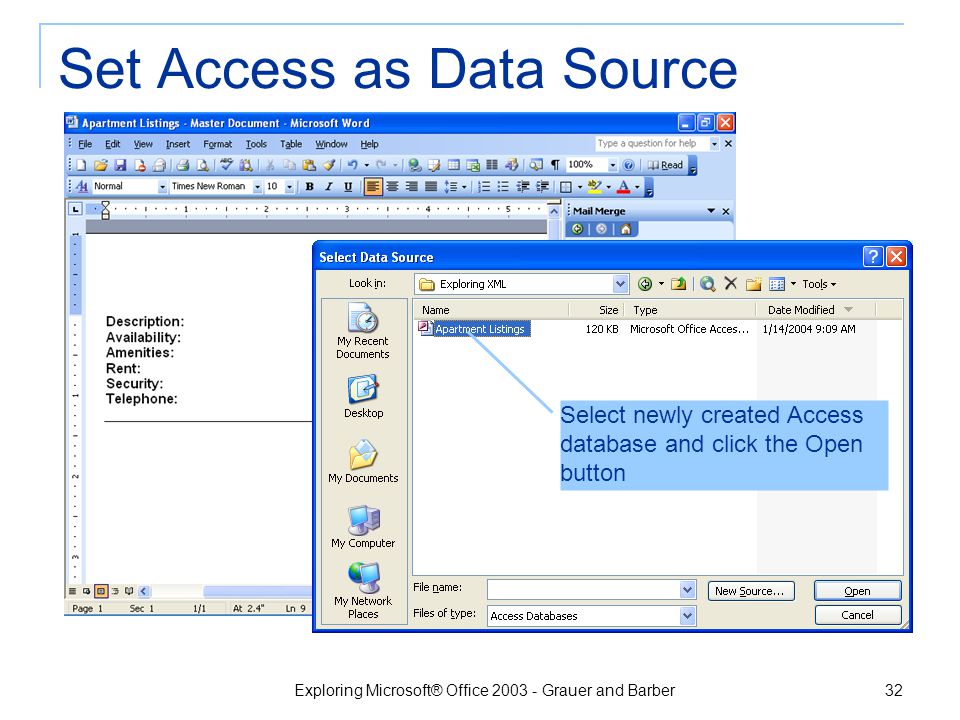This screenshot has height=720, width=960.
Task: Click the Open button in the dialog
Action: 857,591
